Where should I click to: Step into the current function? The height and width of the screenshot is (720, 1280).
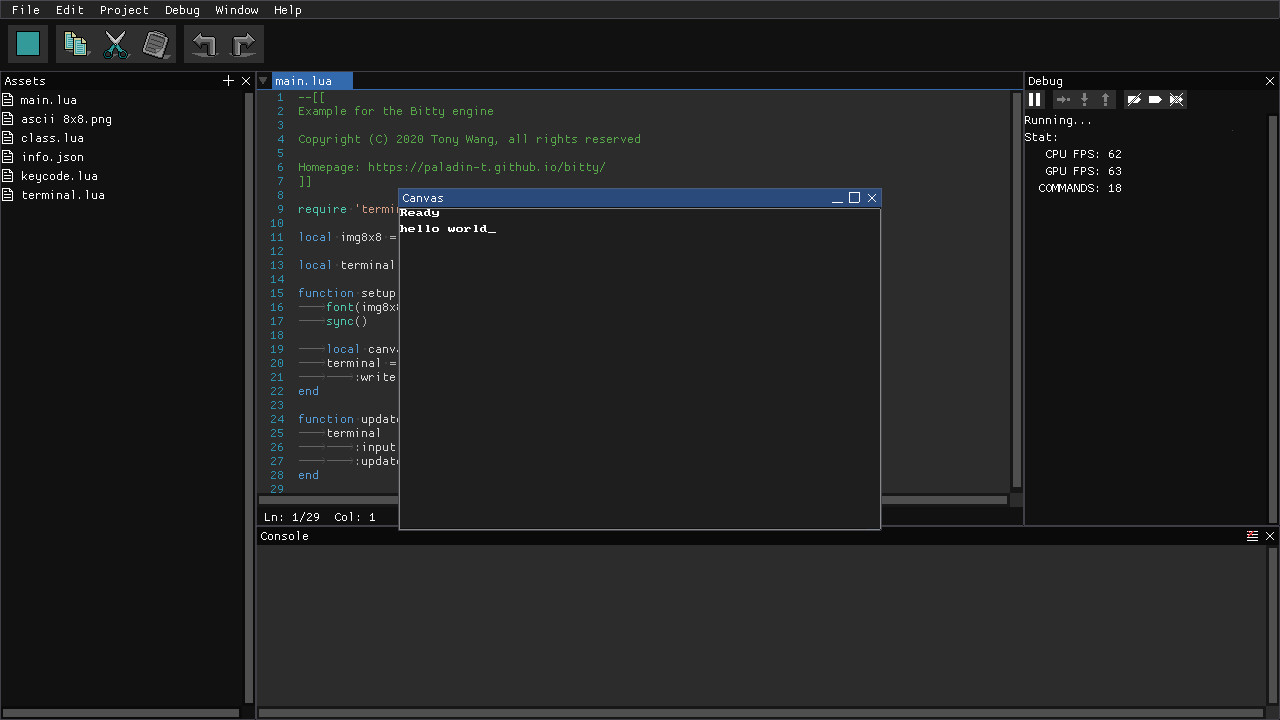(x=1084, y=99)
